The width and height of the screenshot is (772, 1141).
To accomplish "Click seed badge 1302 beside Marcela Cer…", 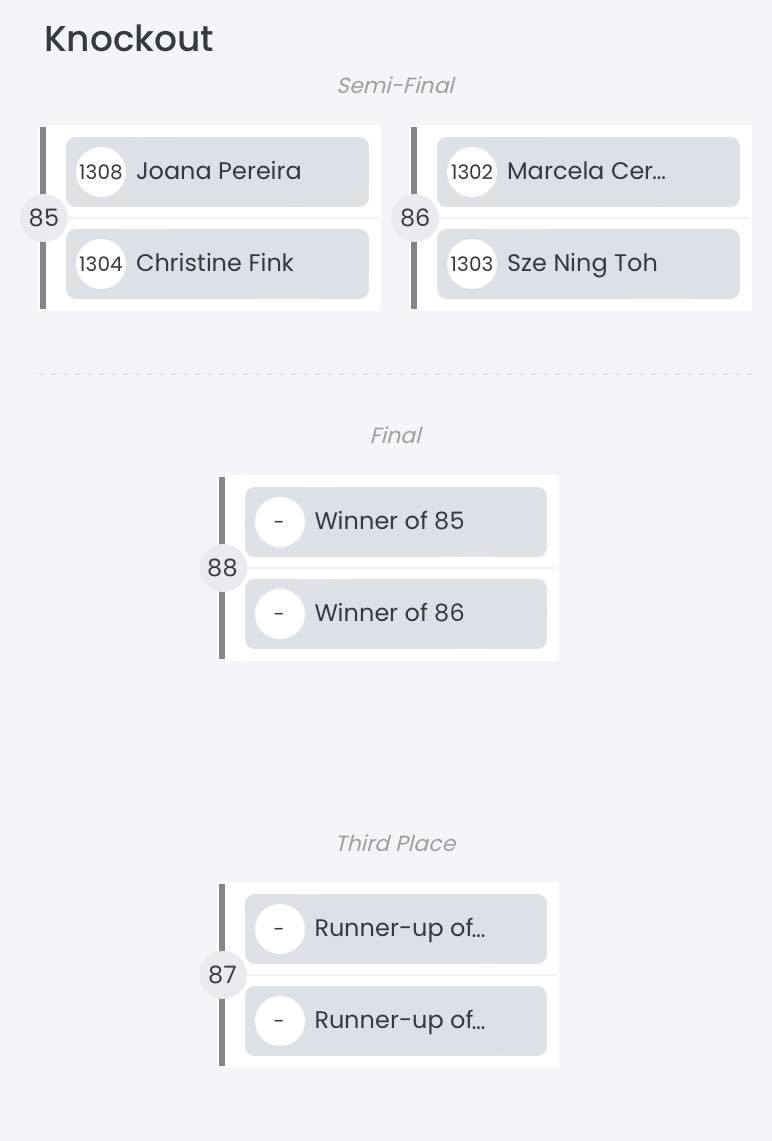I will (x=471, y=172).
